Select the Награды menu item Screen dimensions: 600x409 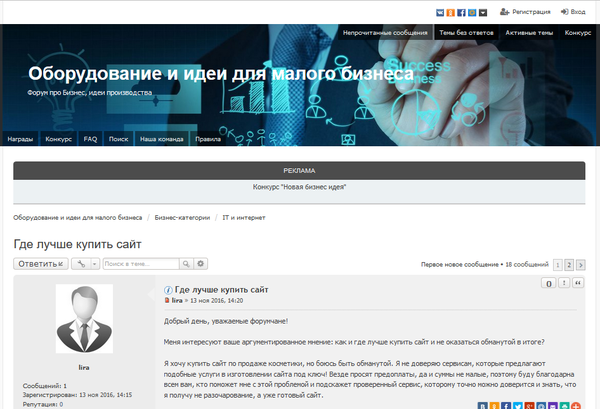click(x=20, y=139)
